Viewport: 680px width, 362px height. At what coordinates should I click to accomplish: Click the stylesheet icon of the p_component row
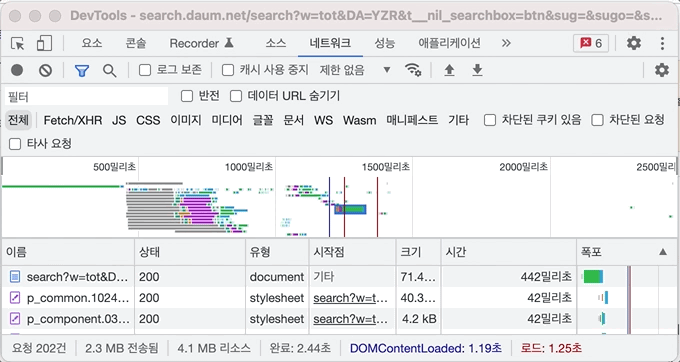click(x=15, y=319)
